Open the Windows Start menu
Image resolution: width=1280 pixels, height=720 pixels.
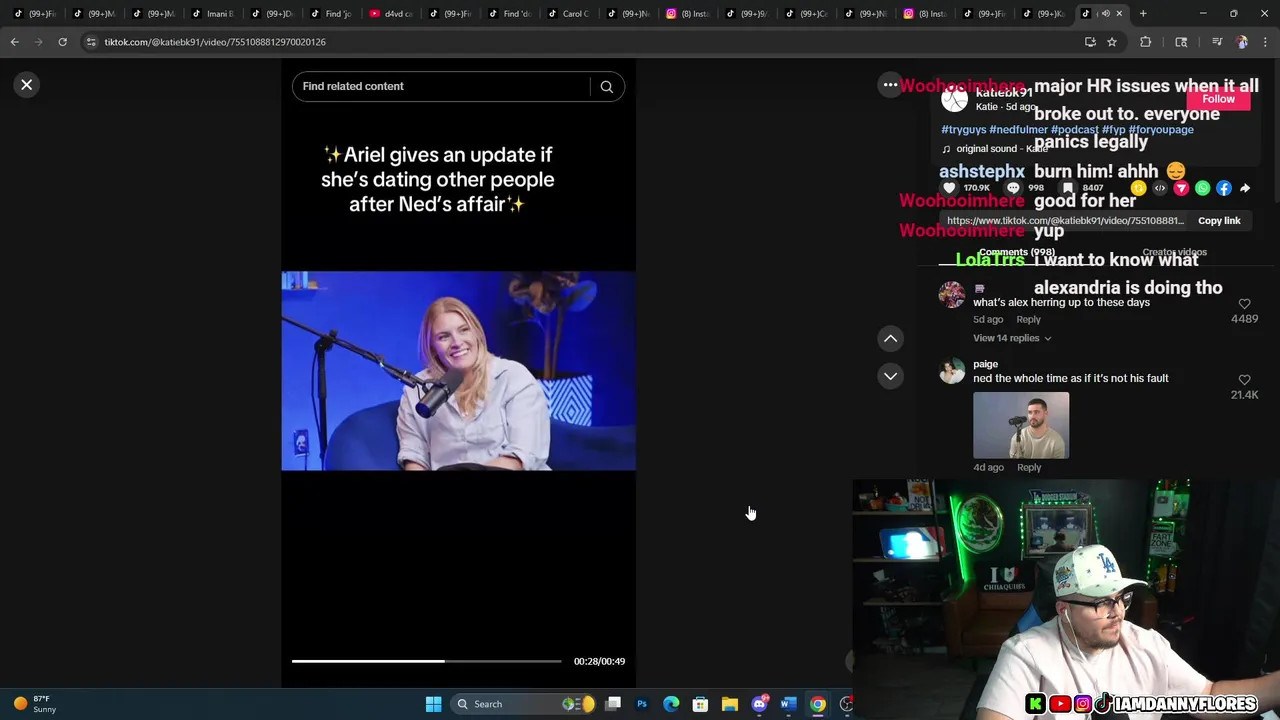click(x=433, y=704)
